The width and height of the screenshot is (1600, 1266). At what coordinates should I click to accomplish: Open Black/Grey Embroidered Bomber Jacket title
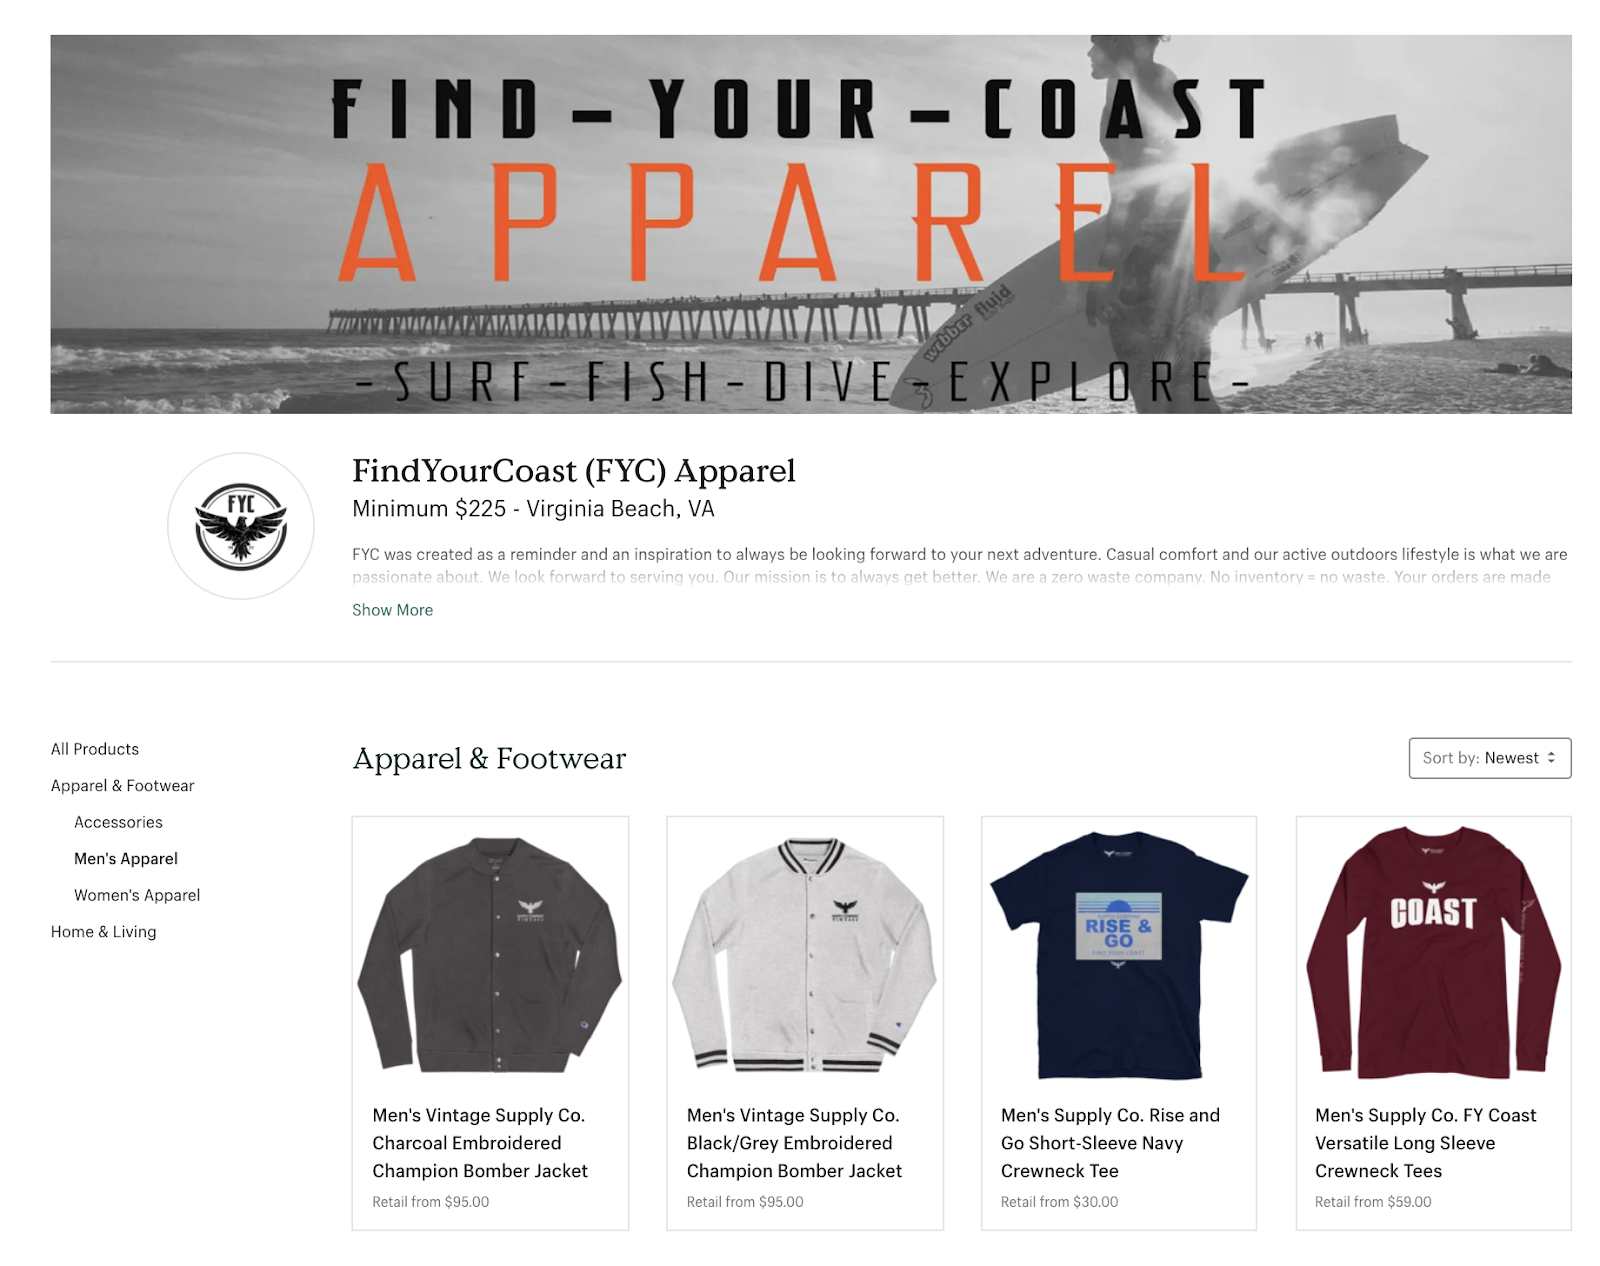tap(794, 1143)
